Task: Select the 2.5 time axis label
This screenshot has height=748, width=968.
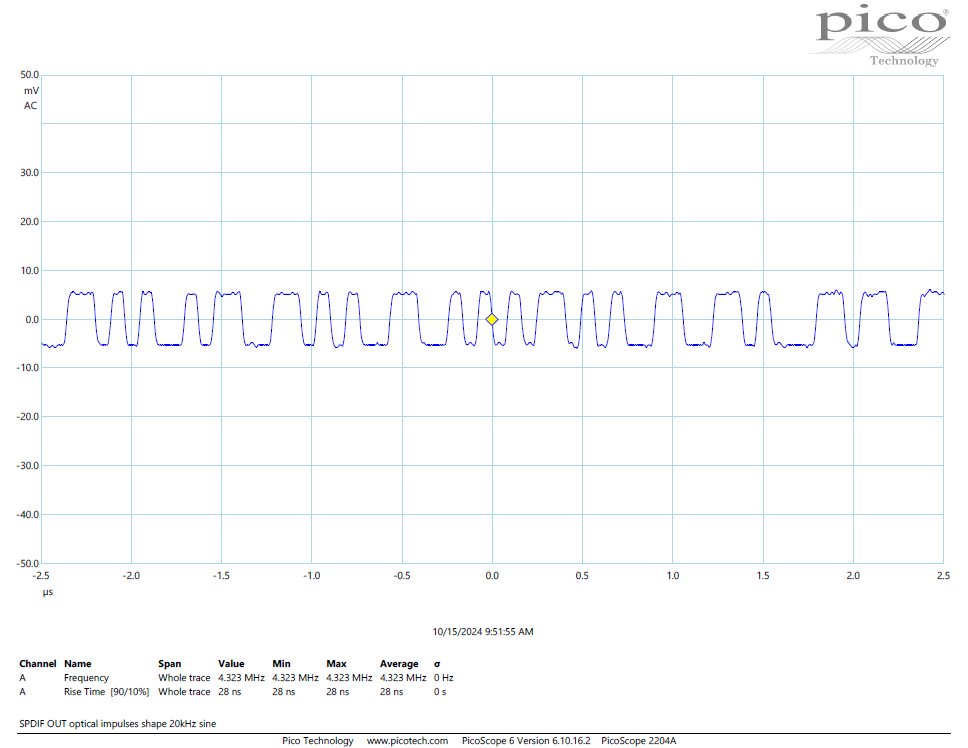Action: click(x=943, y=576)
